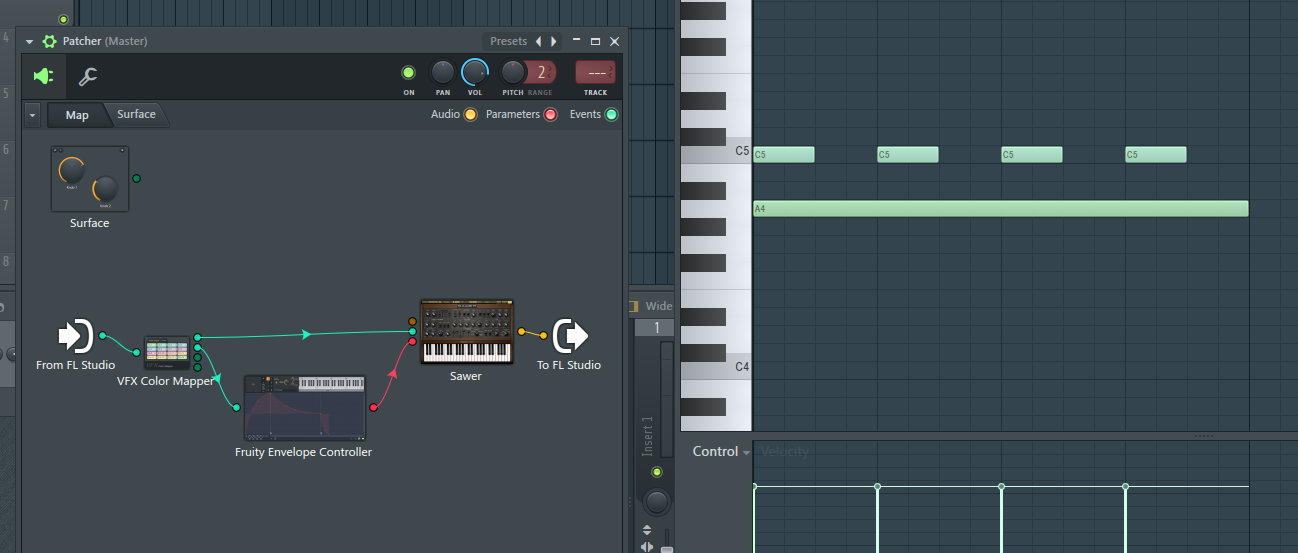Open the wrench settings panel in Patcher
1298x553 pixels.
pyautogui.click(x=88, y=76)
